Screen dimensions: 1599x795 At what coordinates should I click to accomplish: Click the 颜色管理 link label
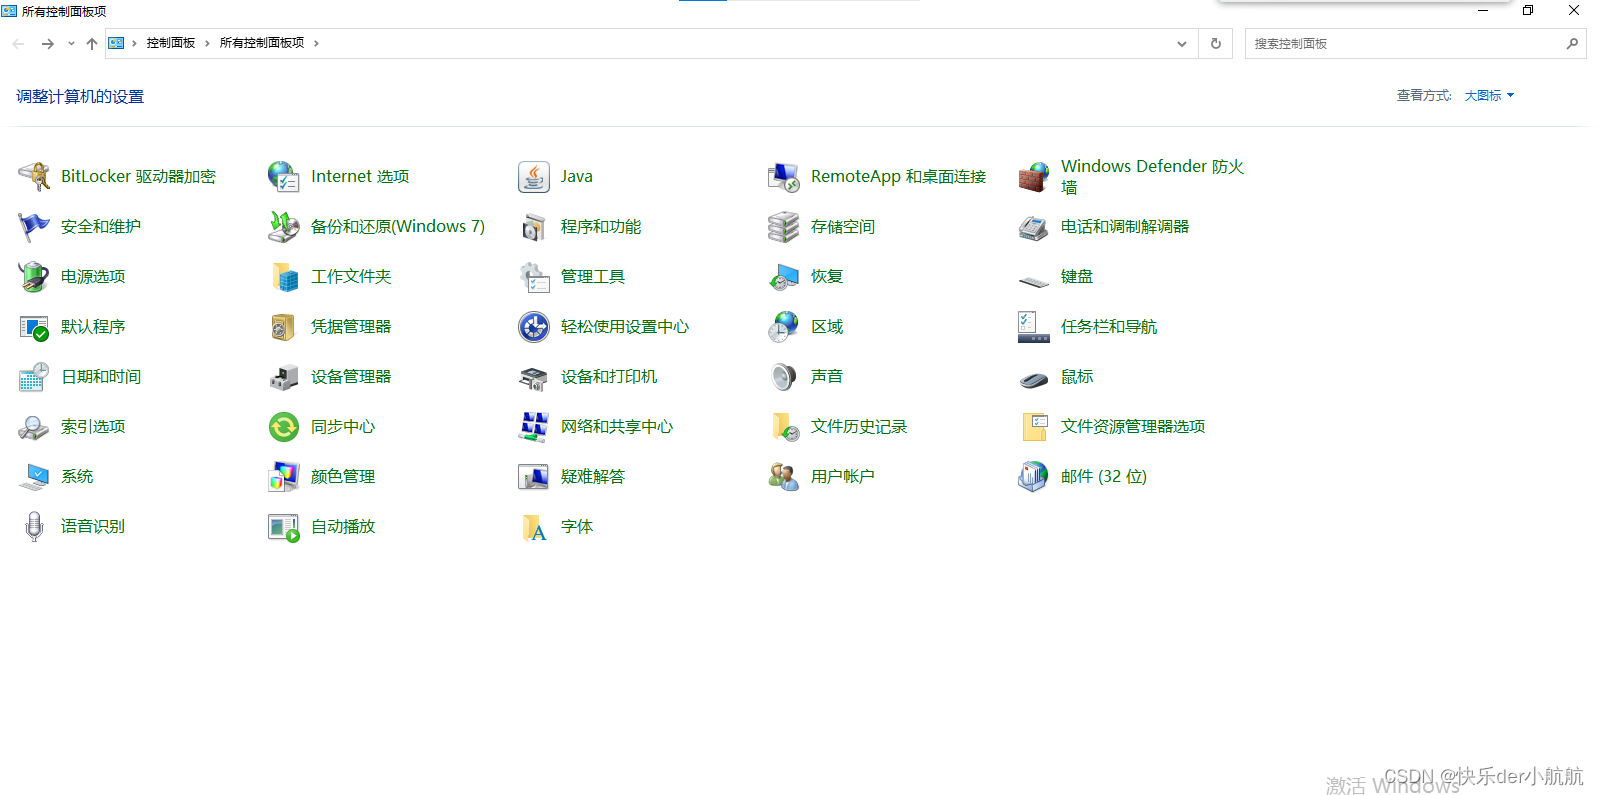pos(343,477)
